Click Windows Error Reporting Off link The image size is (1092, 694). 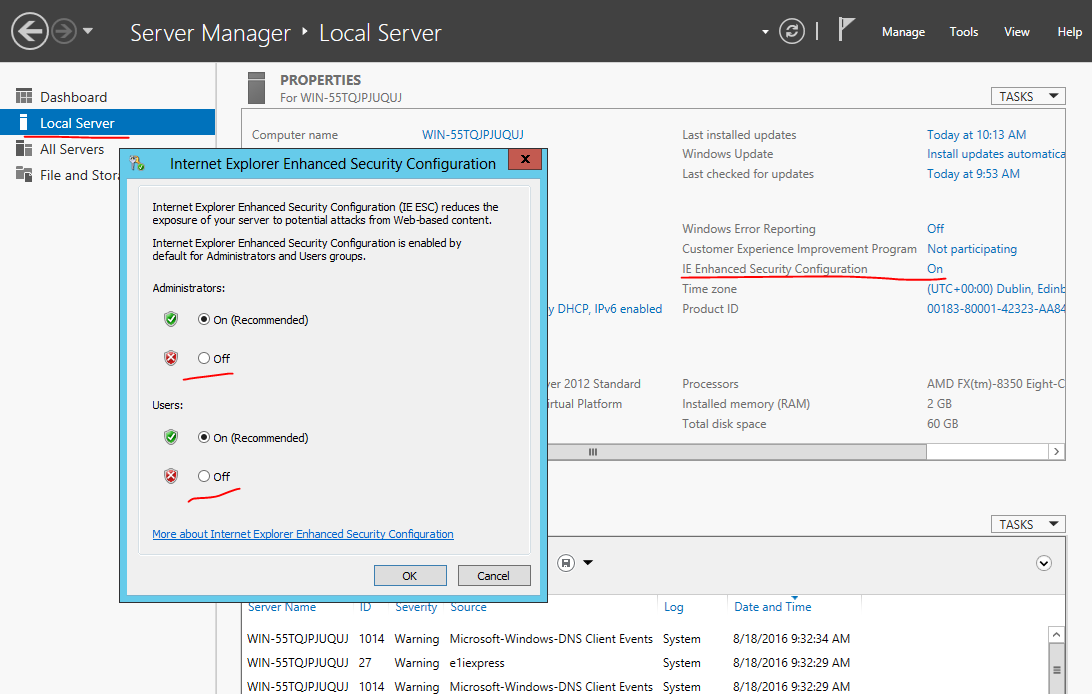pyautogui.click(x=935, y=228)
